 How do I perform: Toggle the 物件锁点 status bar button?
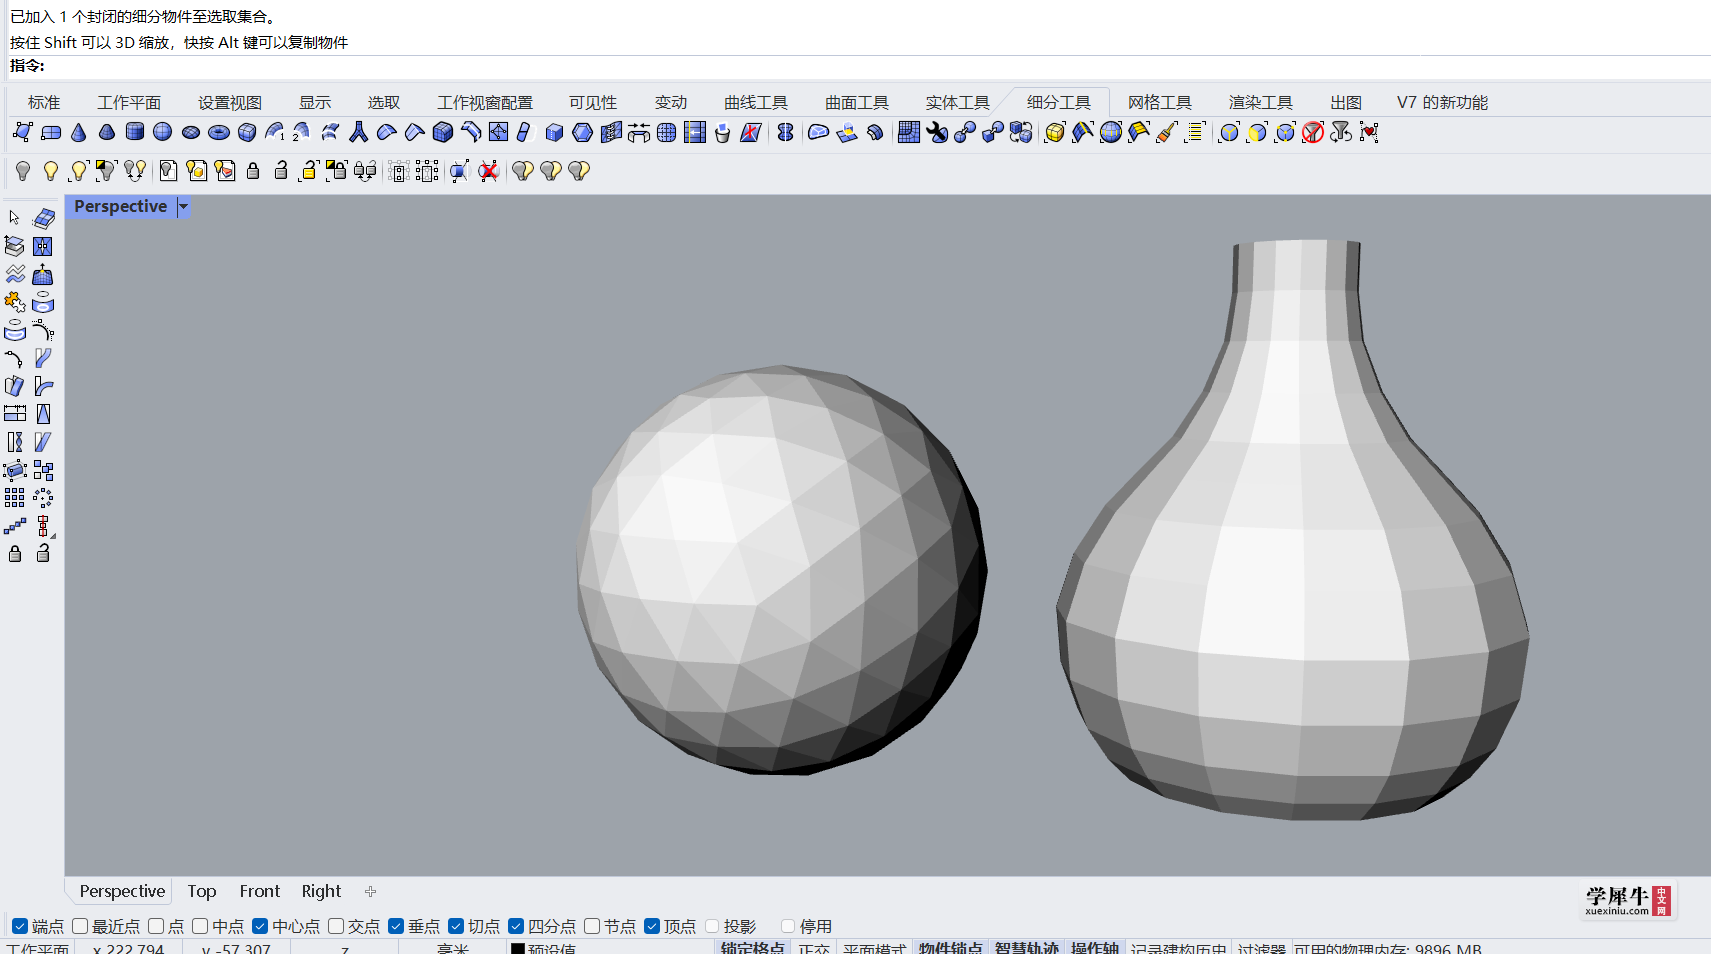click(951, 948)
